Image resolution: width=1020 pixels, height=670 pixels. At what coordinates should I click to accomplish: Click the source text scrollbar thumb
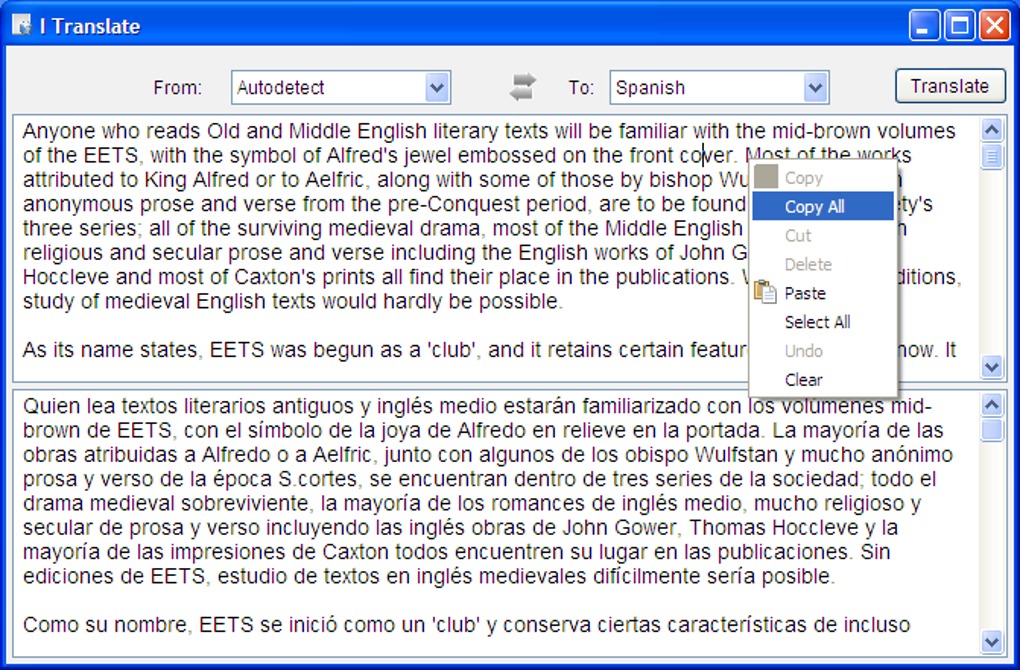[x=991, y=156]
